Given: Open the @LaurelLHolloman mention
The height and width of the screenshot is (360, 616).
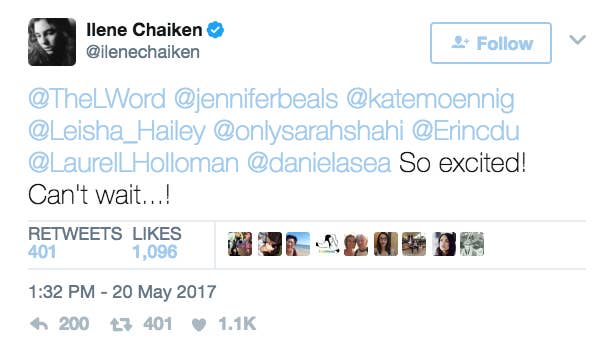Looking at the screenshot, I should [133, 163].
